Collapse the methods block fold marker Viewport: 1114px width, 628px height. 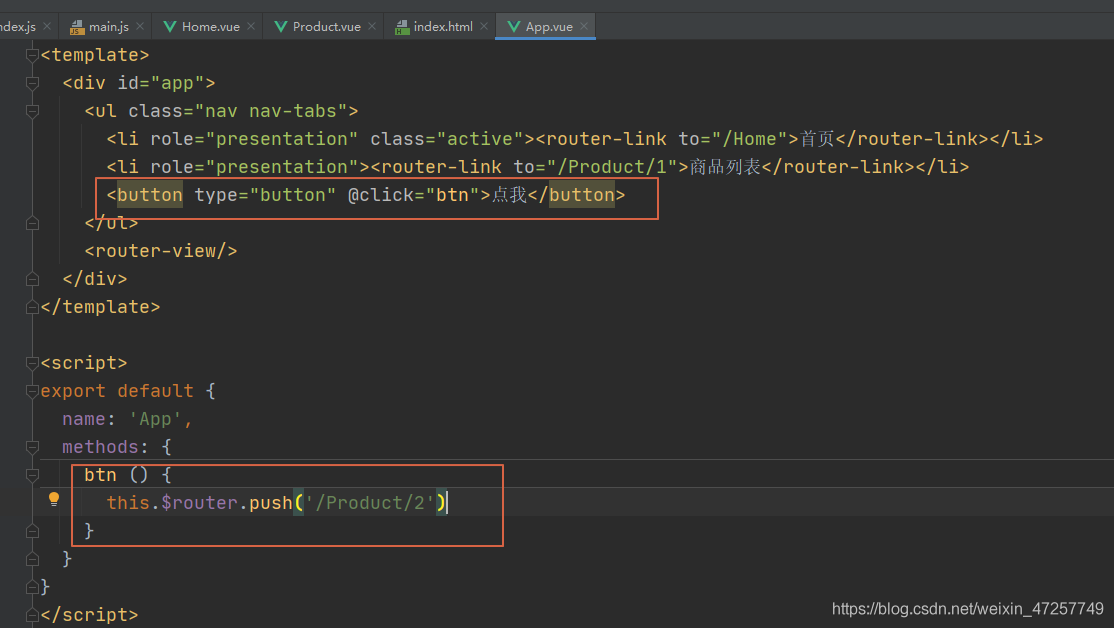[32, 447]
